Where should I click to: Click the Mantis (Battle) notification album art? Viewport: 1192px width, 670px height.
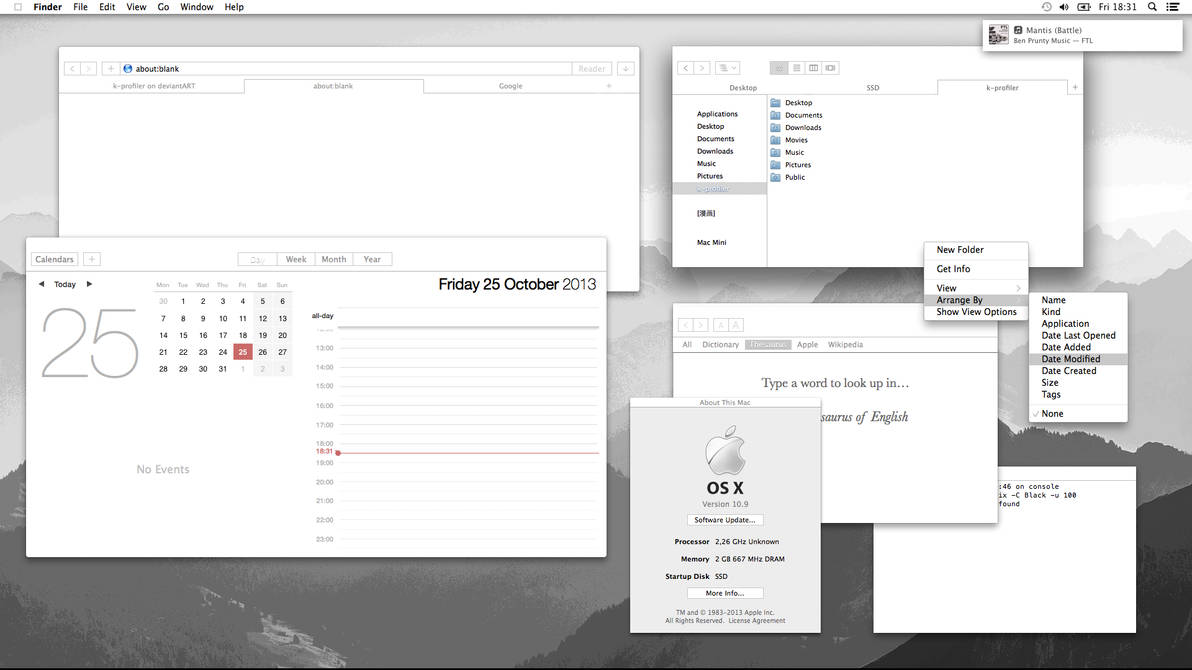[x=998, y=34]
